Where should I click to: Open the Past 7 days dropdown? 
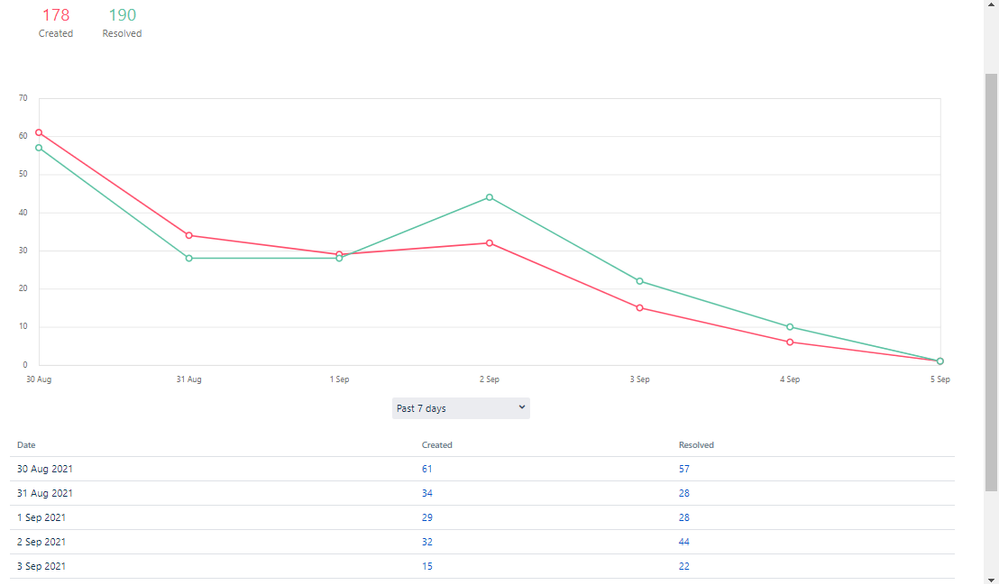[x=460, y=408]
